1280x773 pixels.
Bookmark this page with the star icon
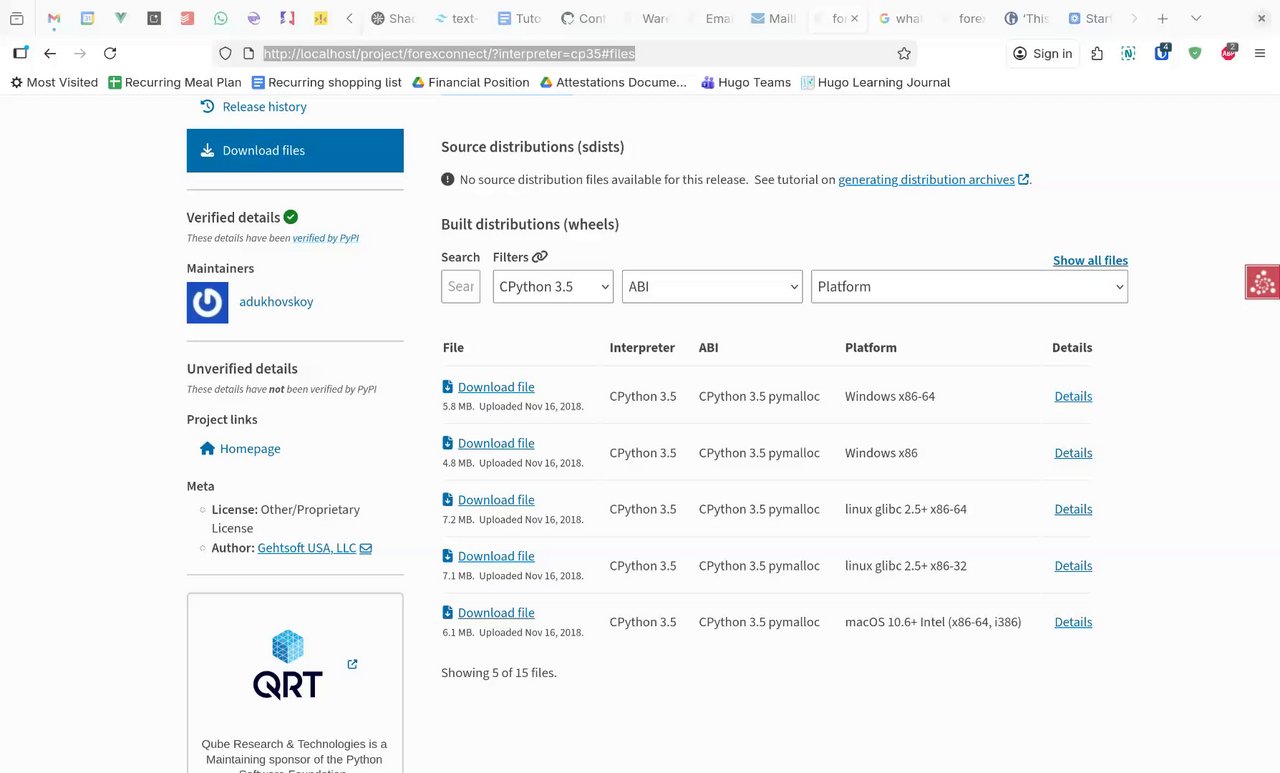(x=904, y=54)
